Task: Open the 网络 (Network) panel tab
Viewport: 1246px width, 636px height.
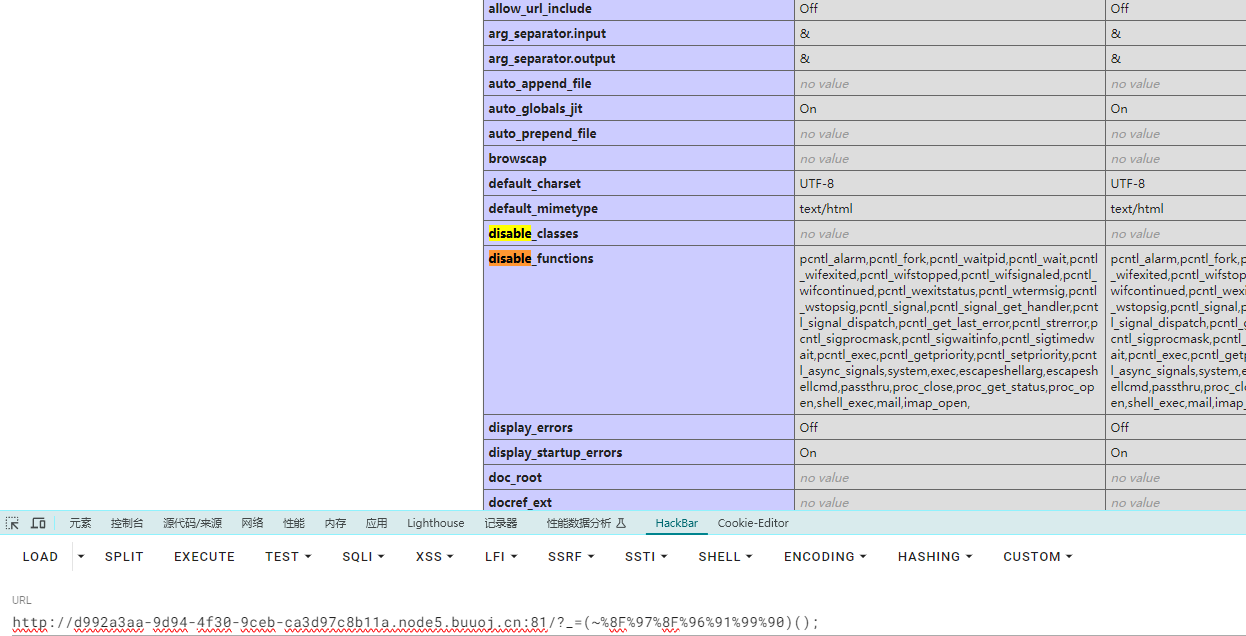Action: pyautogui.click(x=252, y=523)
